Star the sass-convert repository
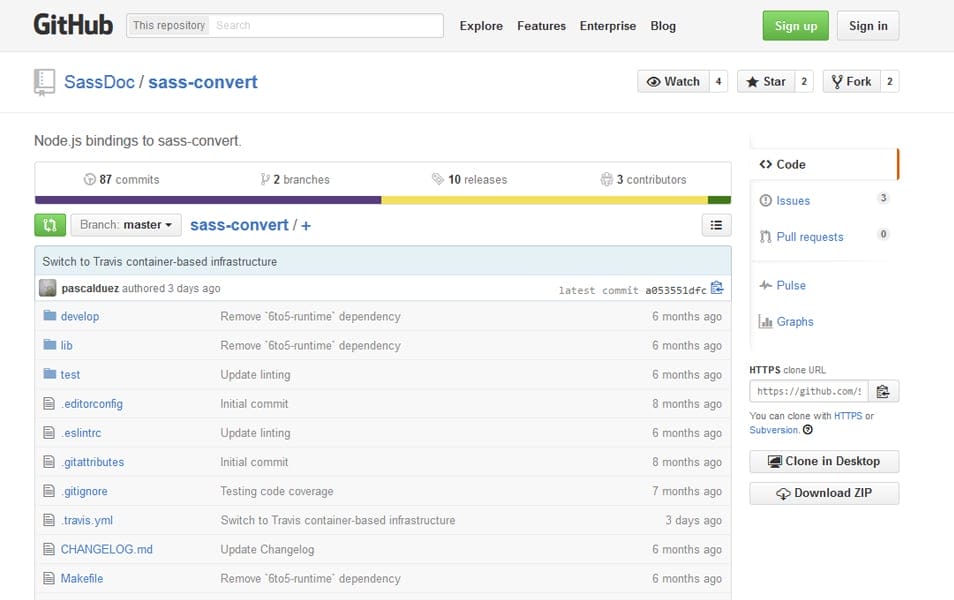 [x=767, y=81]
